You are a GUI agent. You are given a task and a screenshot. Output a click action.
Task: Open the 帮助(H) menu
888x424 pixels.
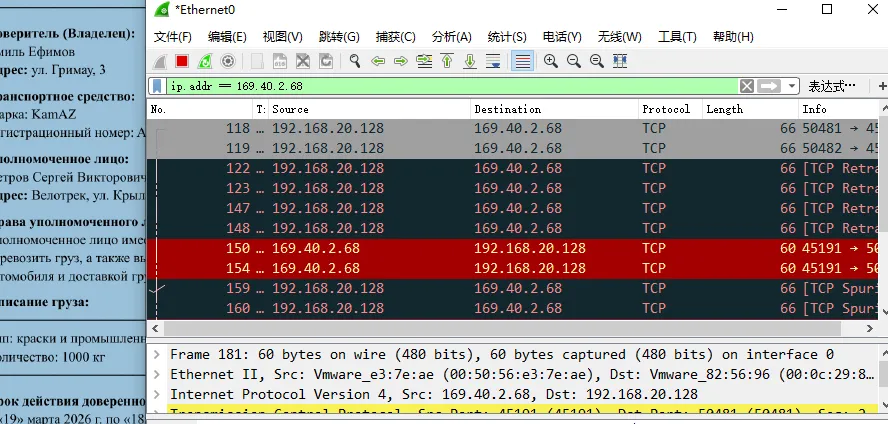coord(733,37)
